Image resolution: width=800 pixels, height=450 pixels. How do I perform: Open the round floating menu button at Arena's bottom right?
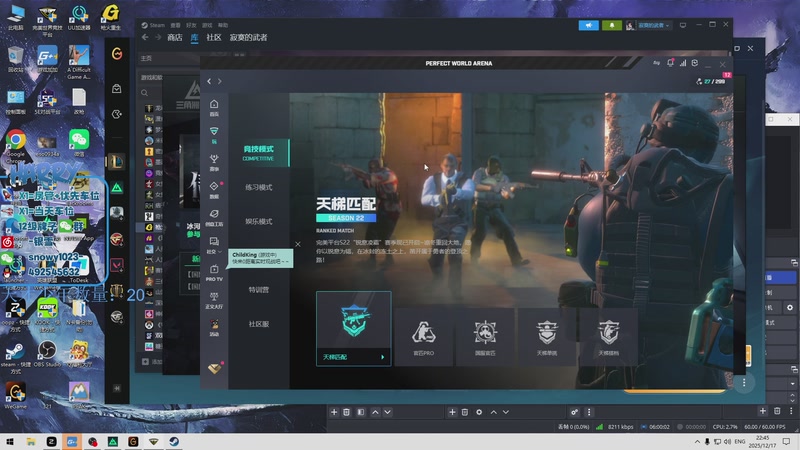click(x=744, y=383)
